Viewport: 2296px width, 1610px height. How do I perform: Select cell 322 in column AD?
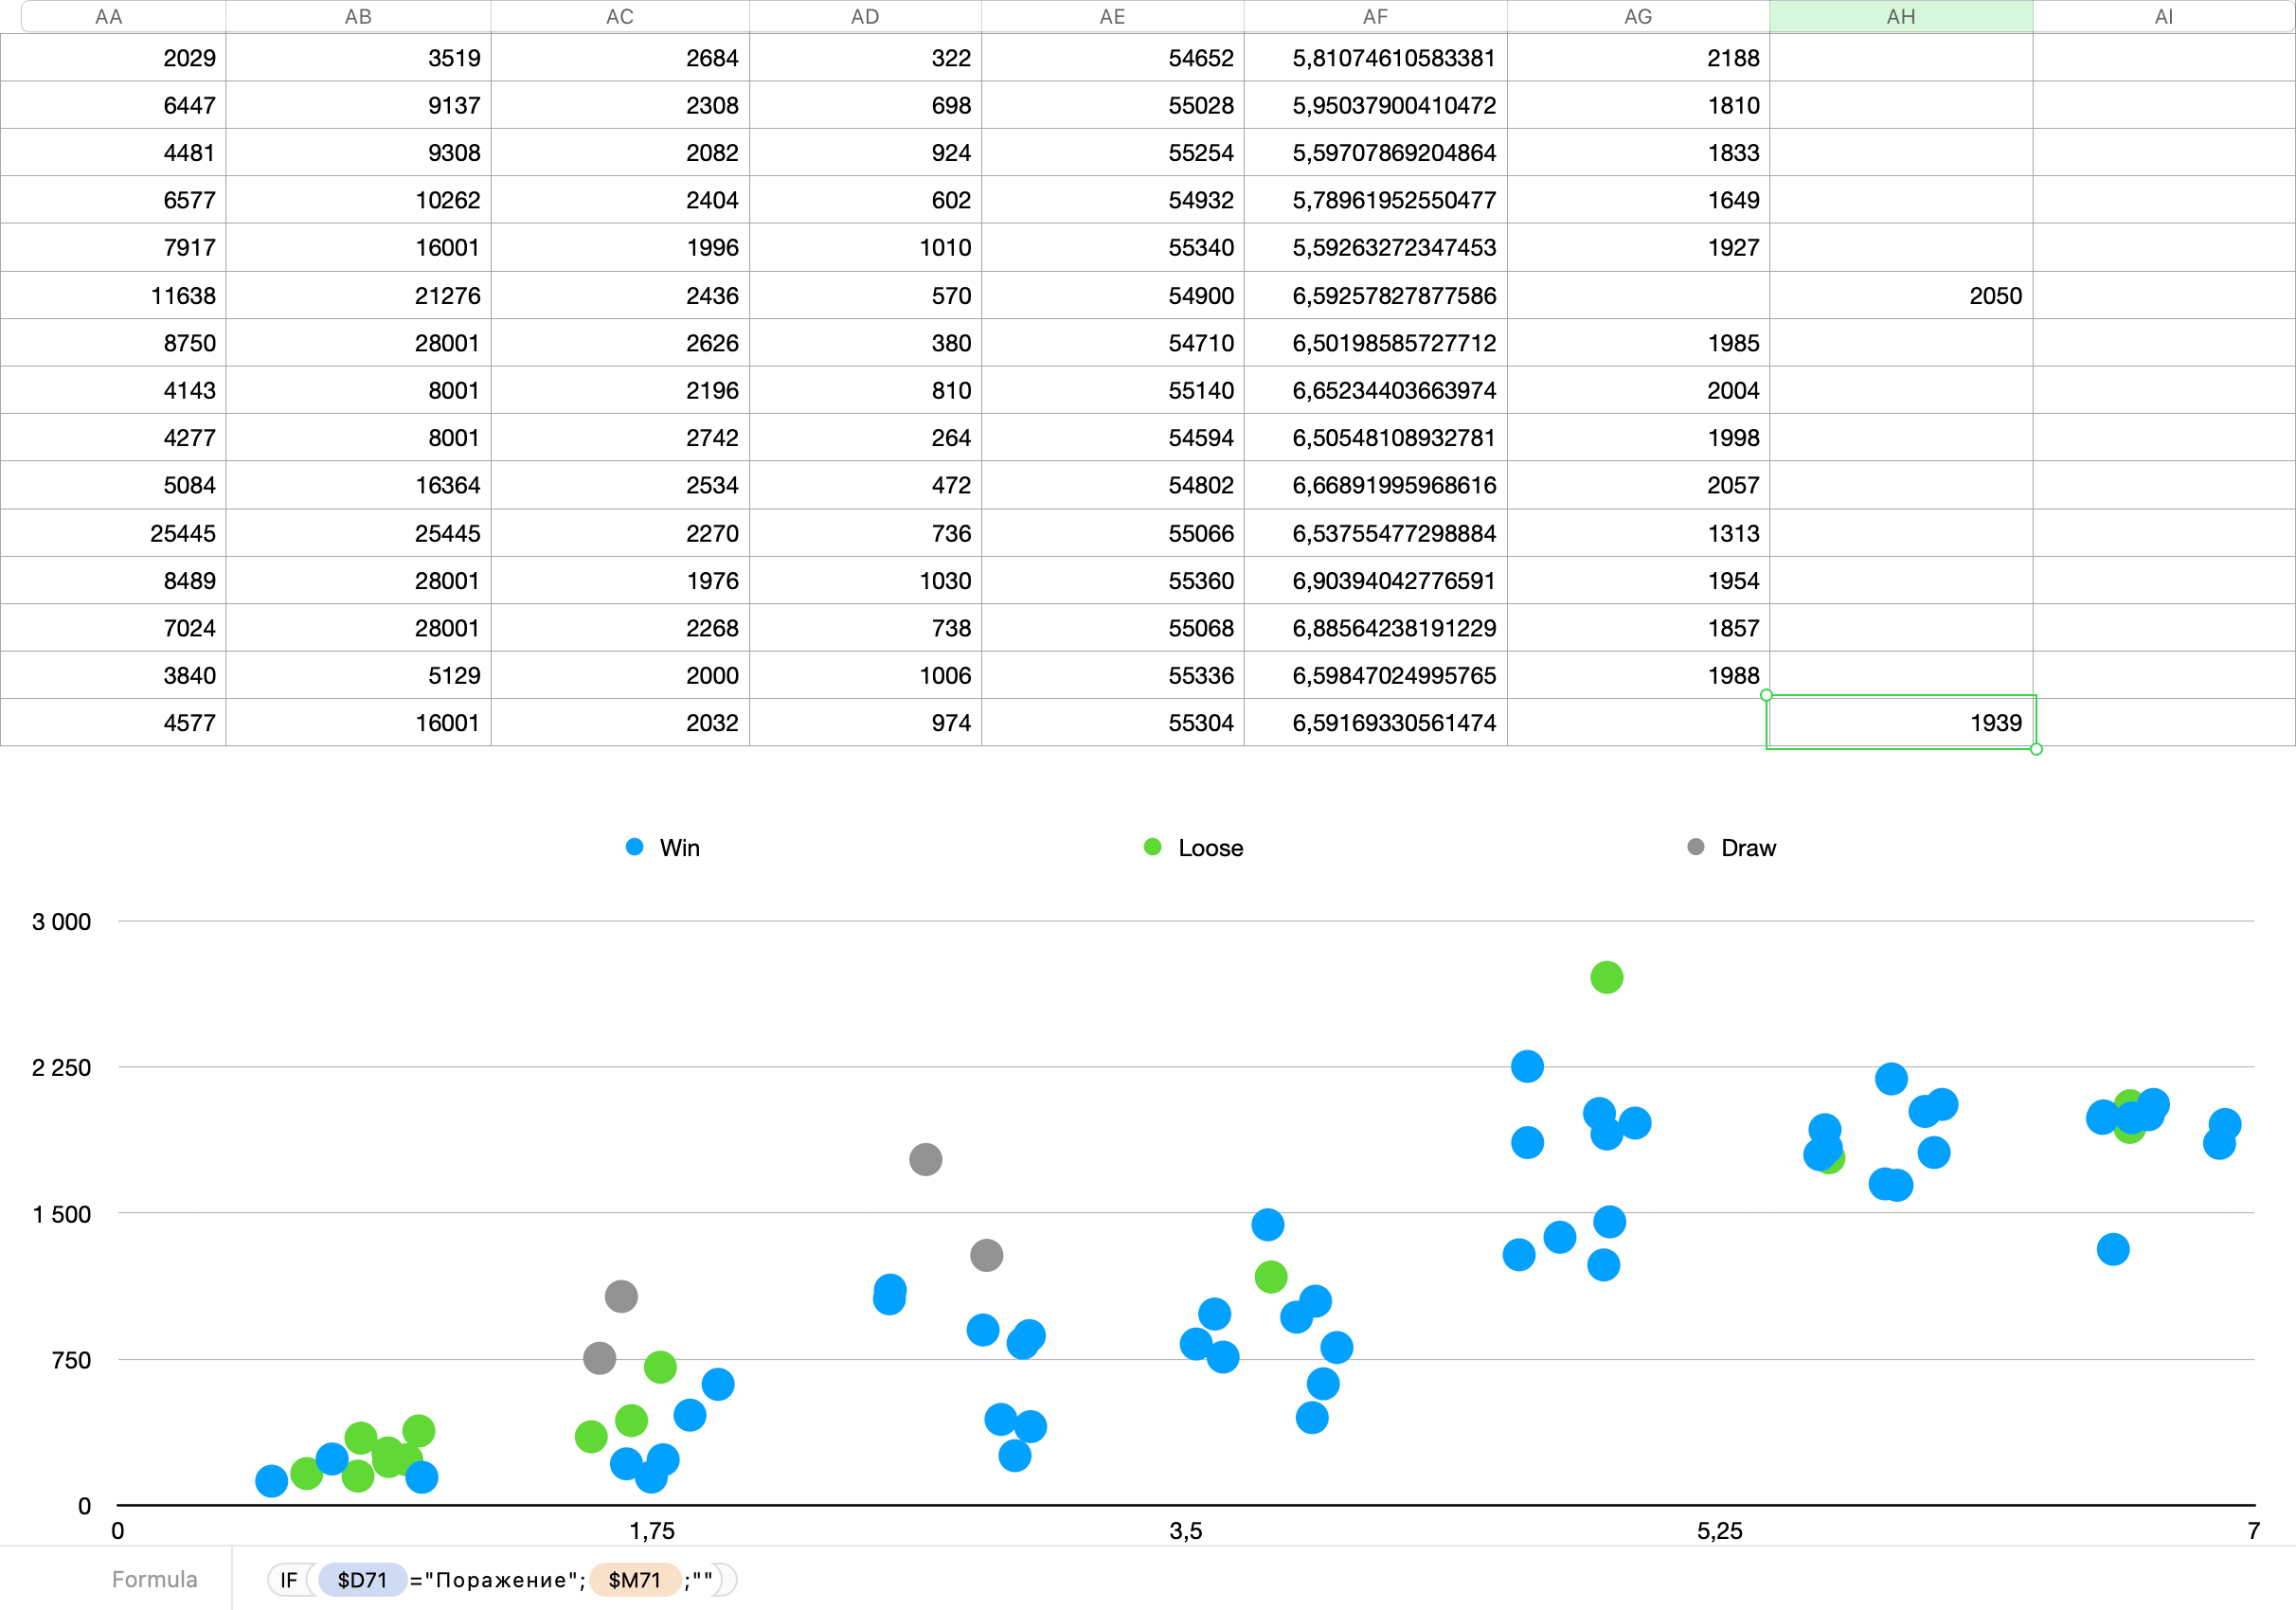(x=865, y=57)
